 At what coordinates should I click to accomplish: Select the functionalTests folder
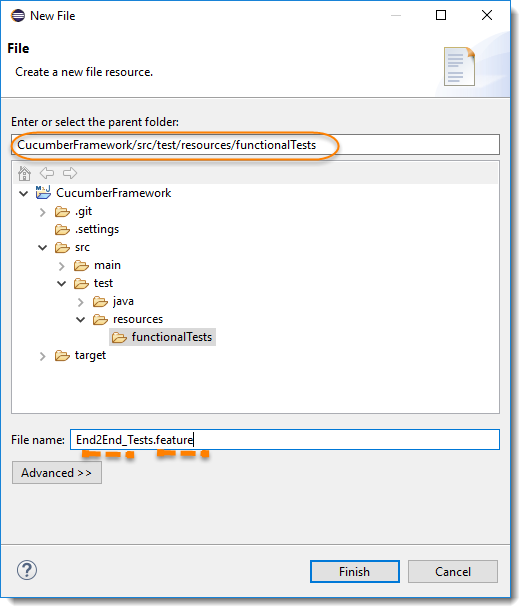point(162,337)
